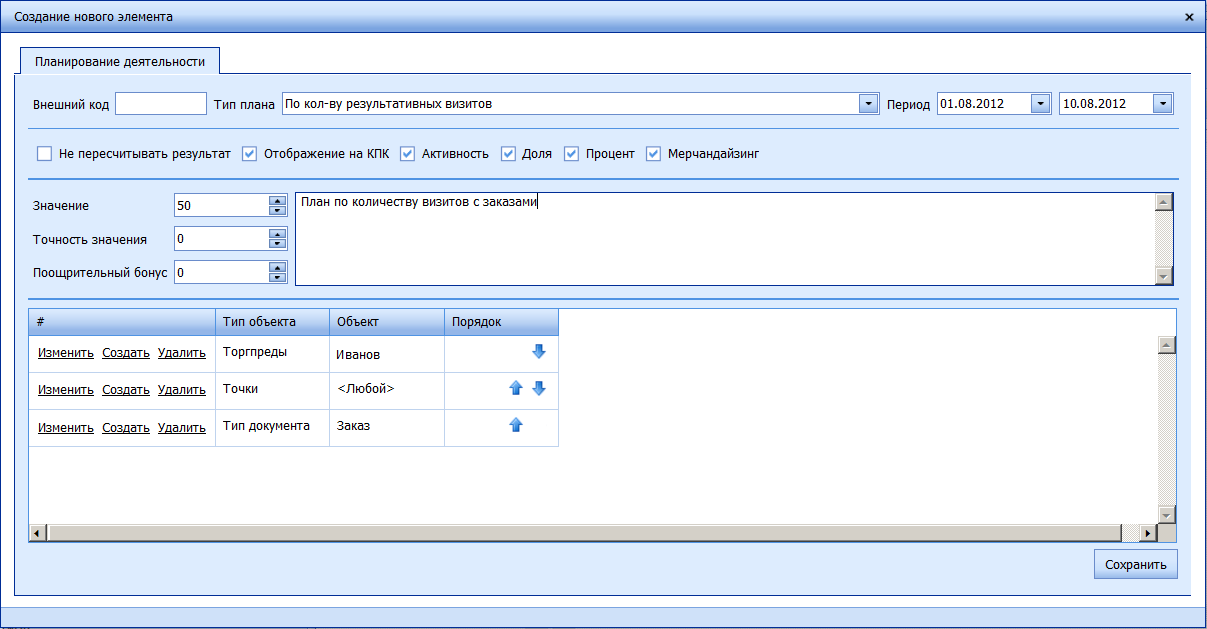Screen dimensions: 1207x629
Task: Move Точки row up with arrow
Action: [x=516, y=389]
